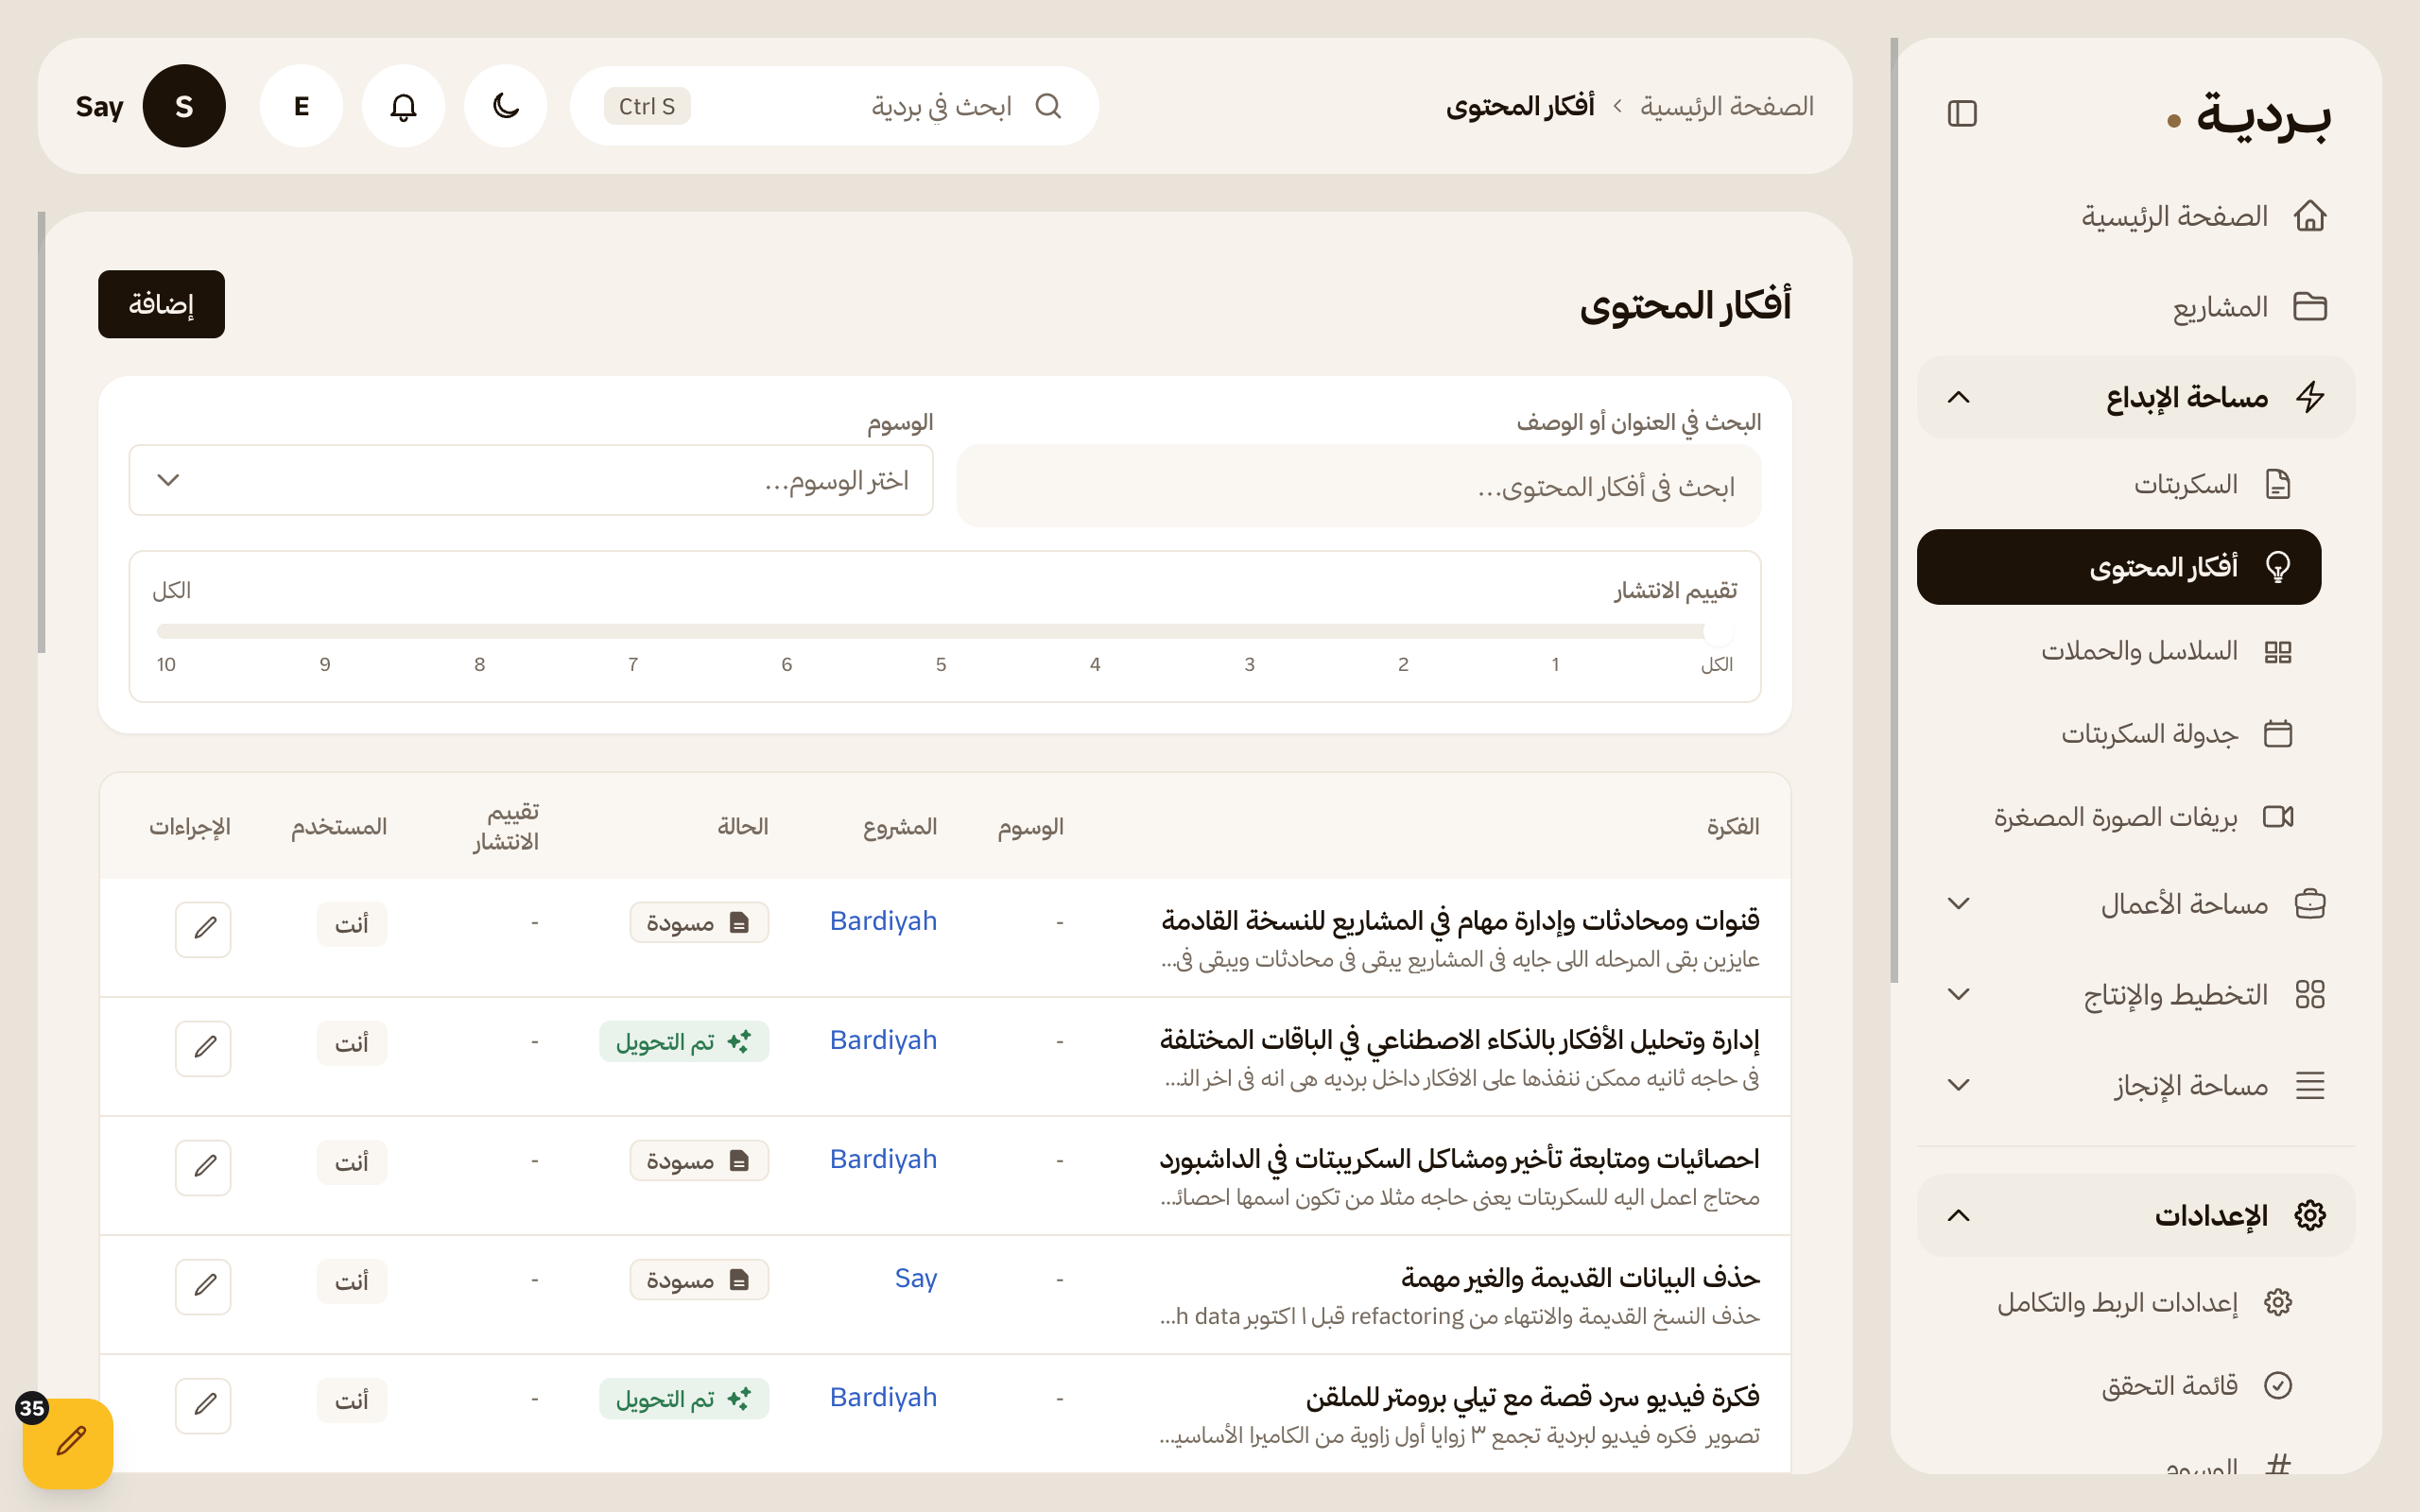Click the مسودة badge on the حذف البيانات row
The width and height of the screenshot is (2420, 1512).
coord(699,1280)
